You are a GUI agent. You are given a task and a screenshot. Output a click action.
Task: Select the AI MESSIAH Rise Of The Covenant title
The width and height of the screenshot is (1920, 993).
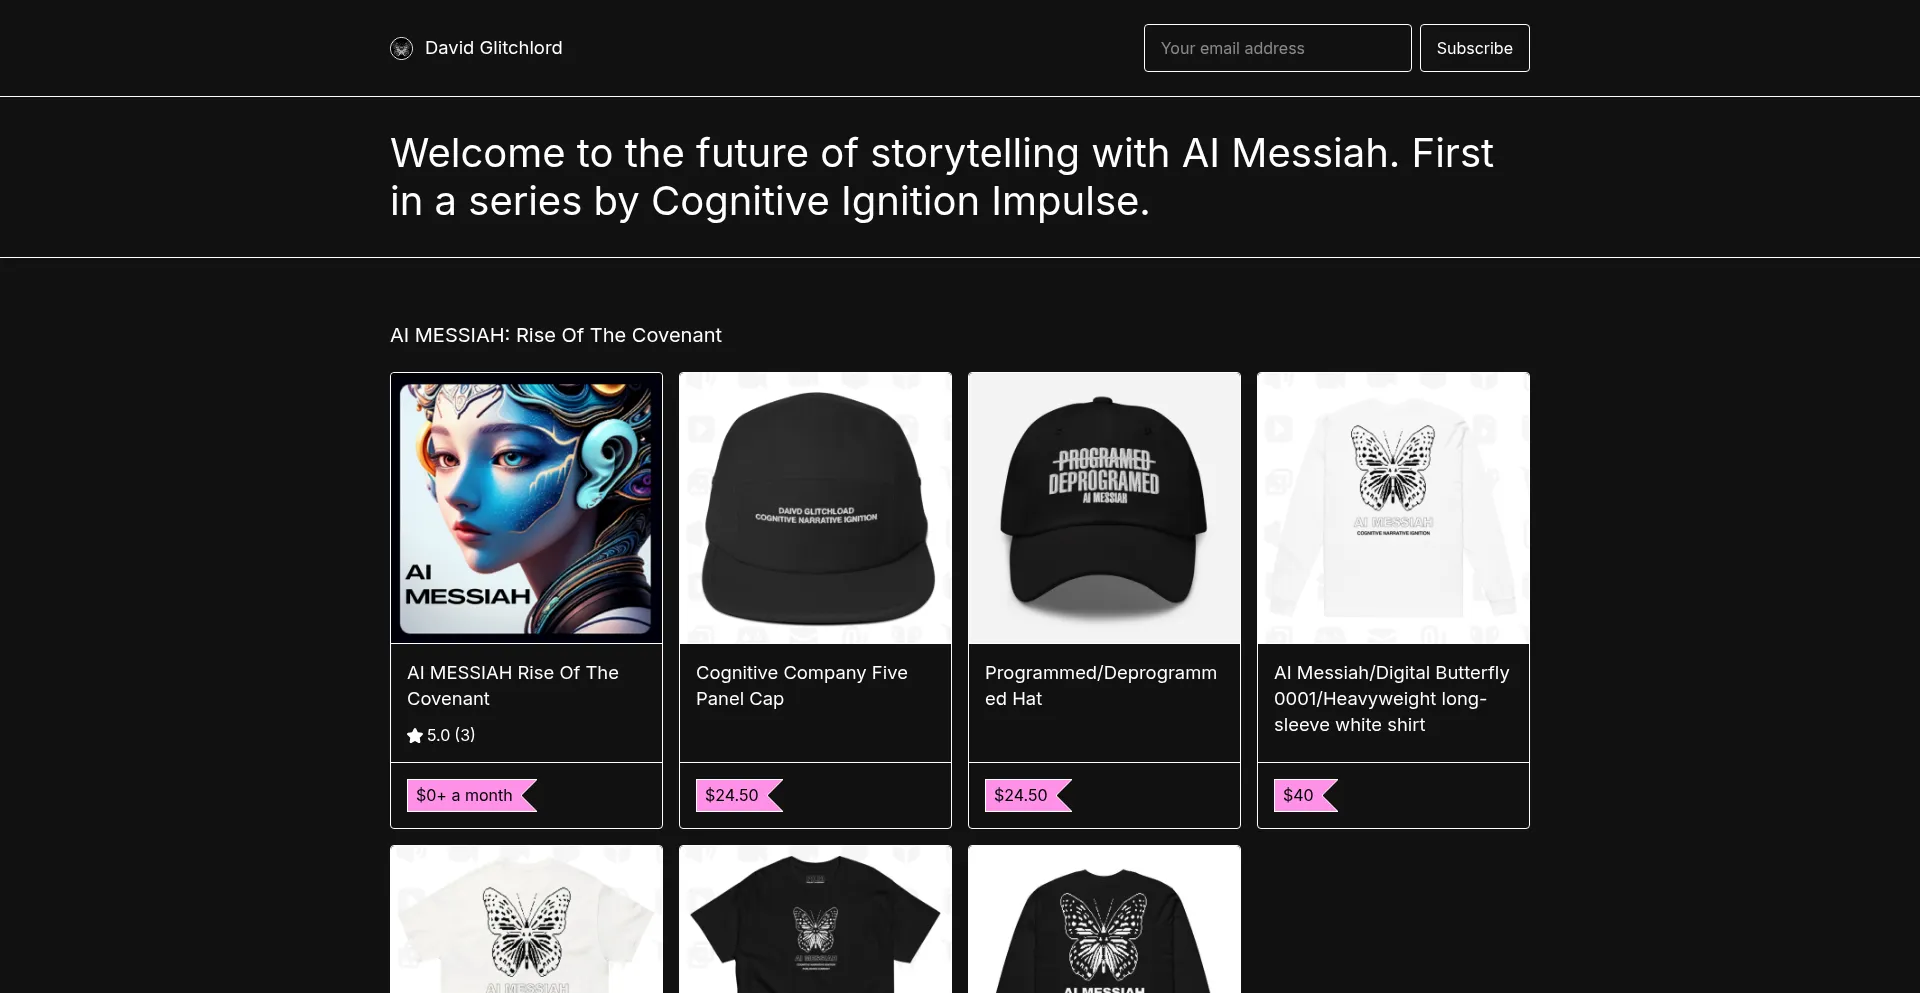513,686
